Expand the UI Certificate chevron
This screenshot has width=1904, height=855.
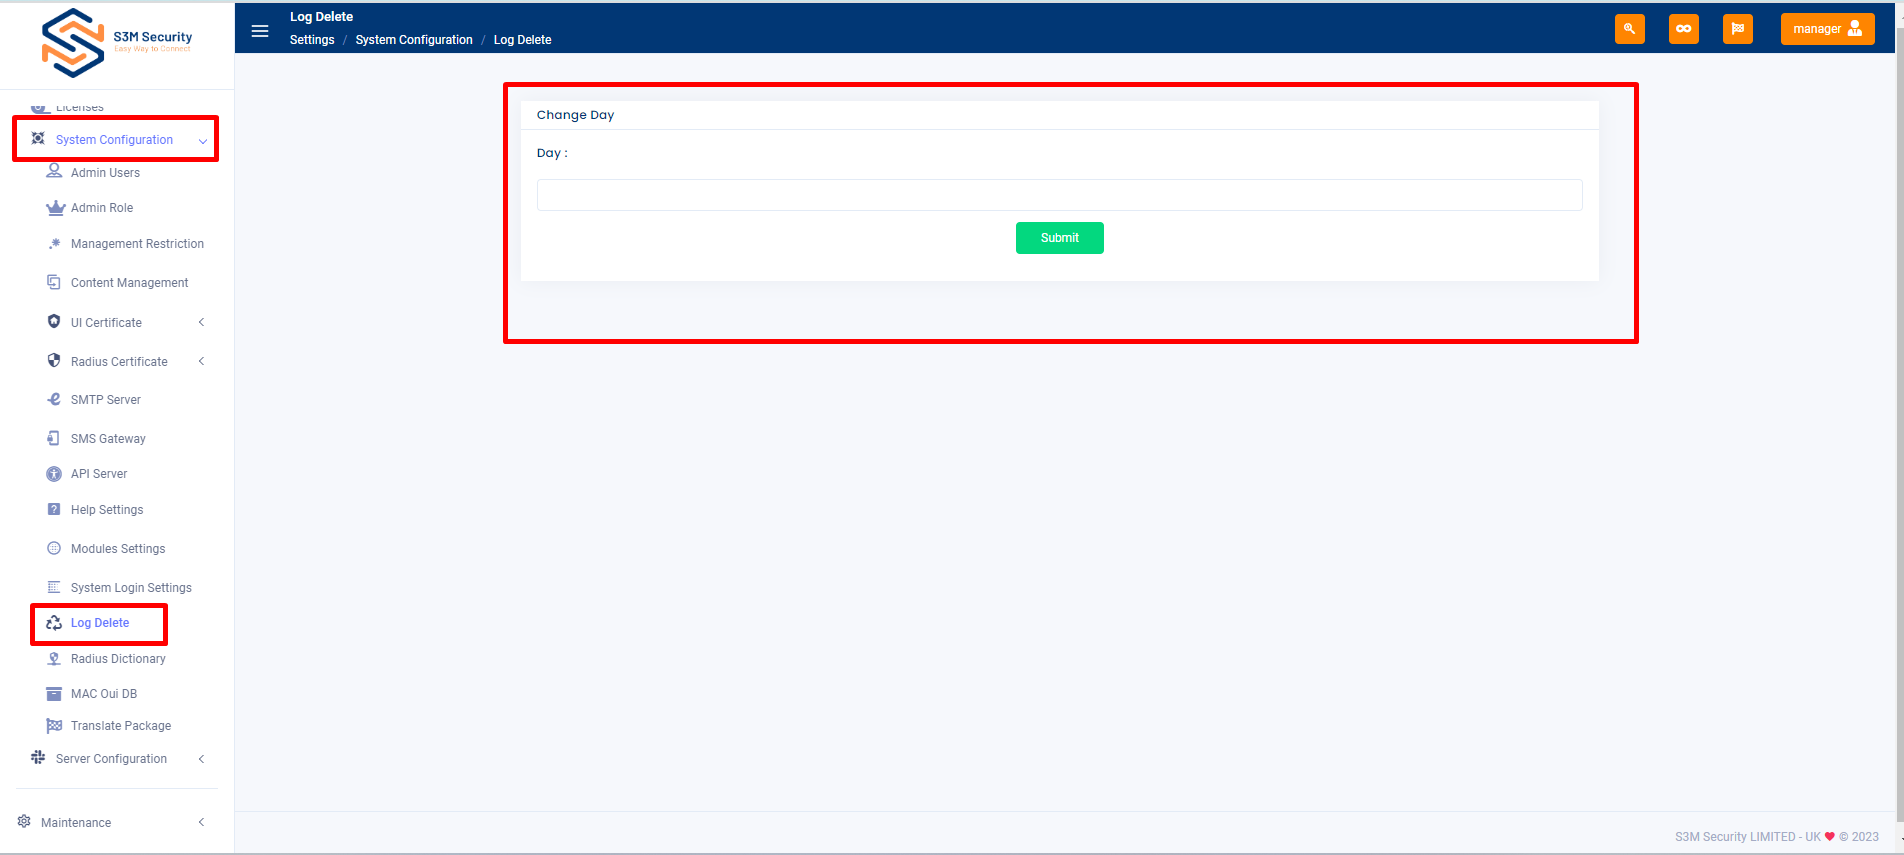coord(201,322)
